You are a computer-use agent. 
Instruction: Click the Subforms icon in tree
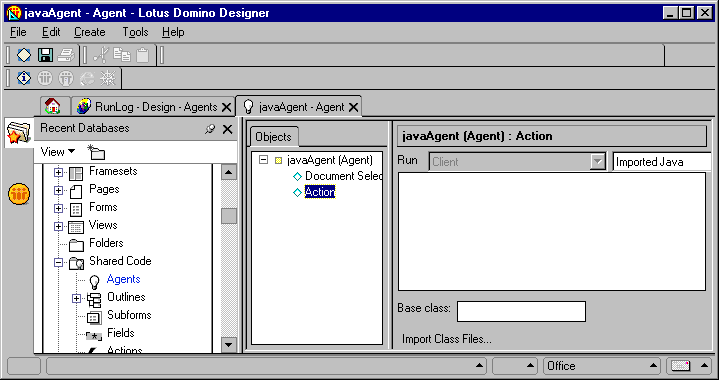[94, 317]
